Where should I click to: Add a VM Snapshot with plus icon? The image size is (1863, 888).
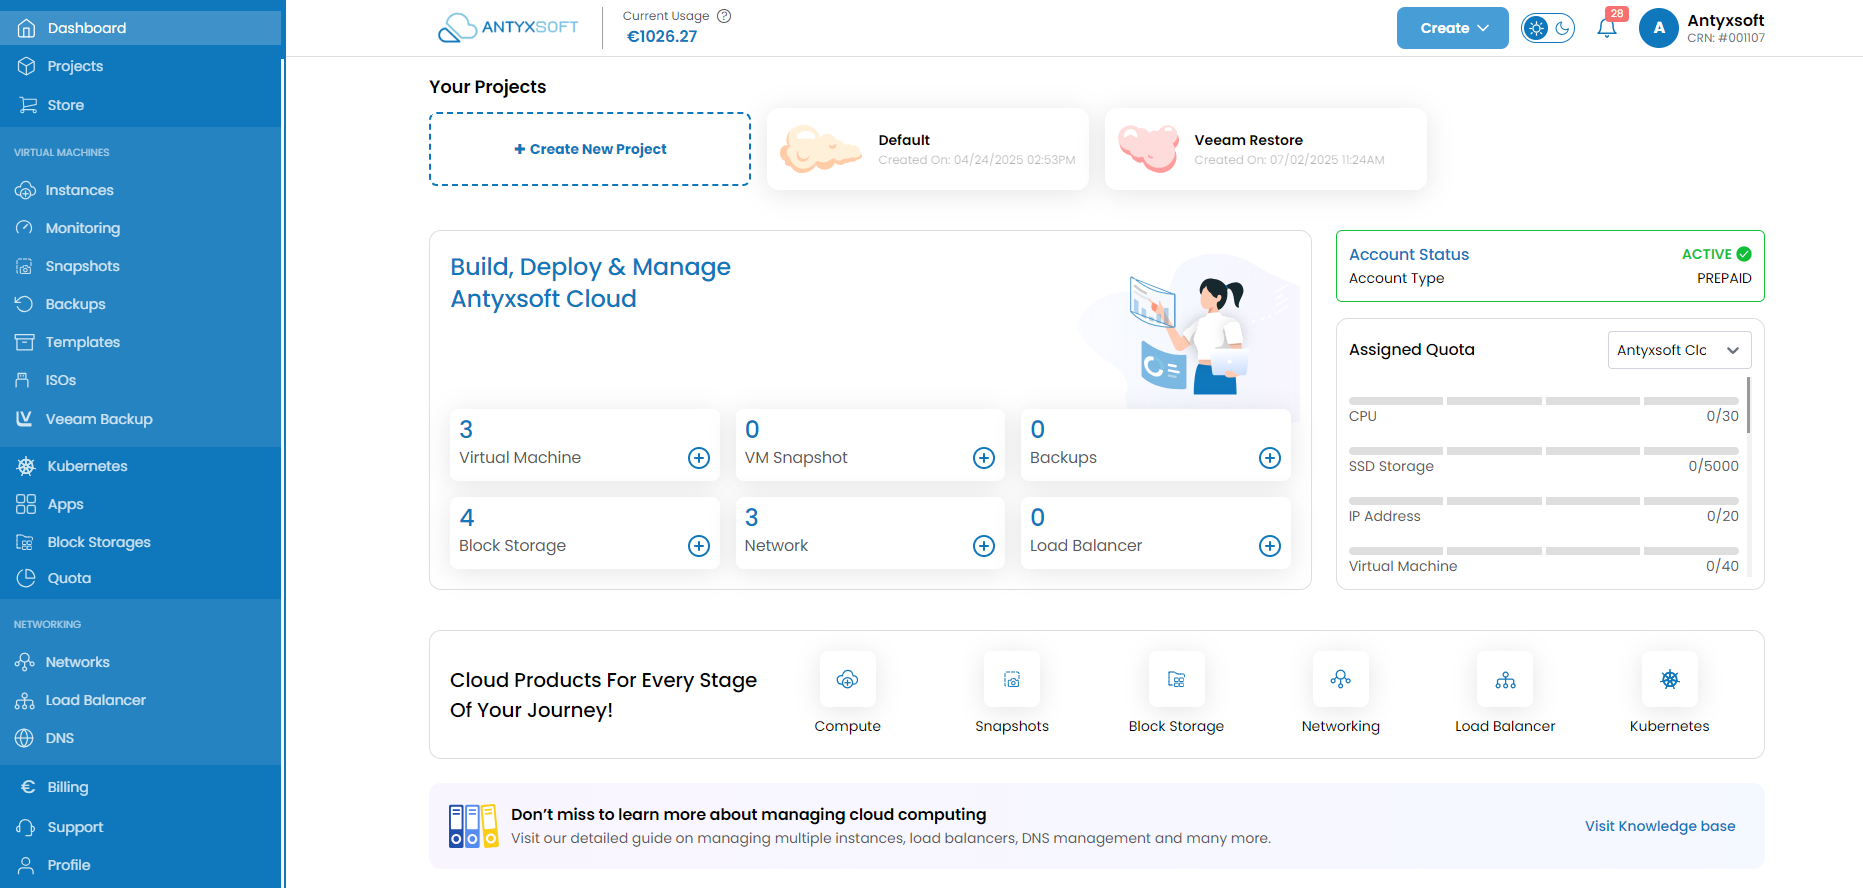[984, 458]
